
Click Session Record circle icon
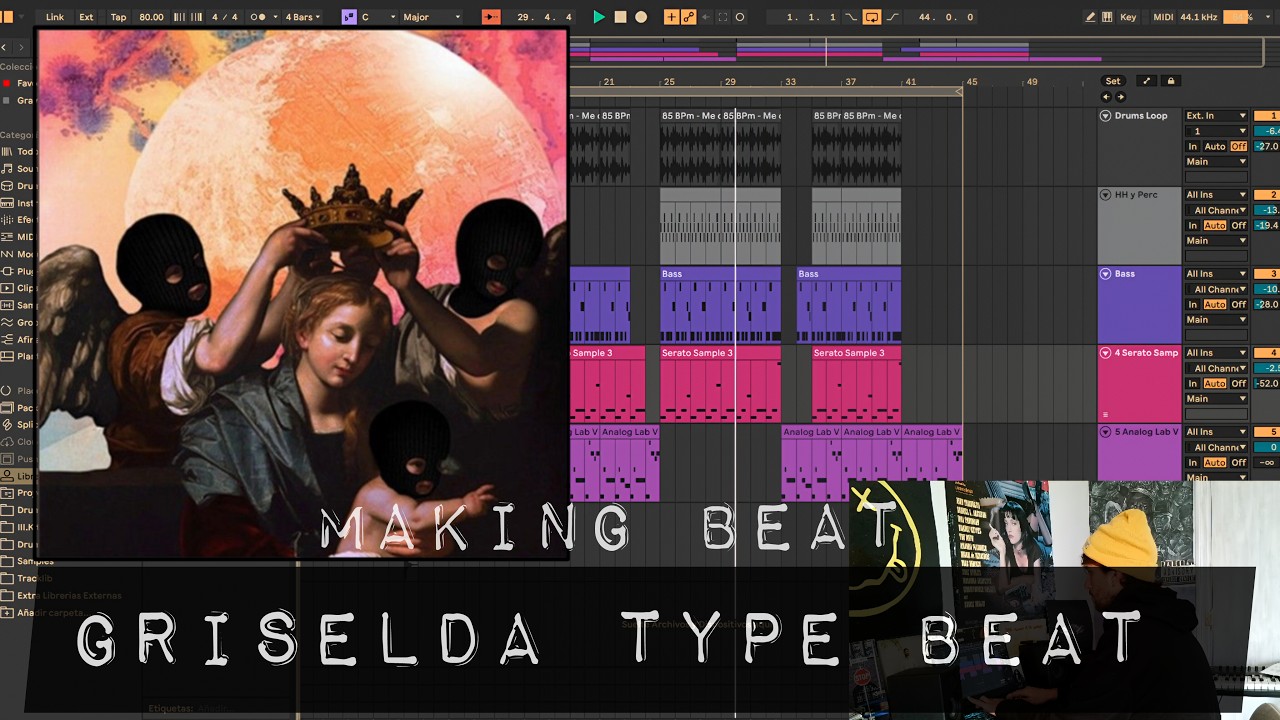(740, 17)
